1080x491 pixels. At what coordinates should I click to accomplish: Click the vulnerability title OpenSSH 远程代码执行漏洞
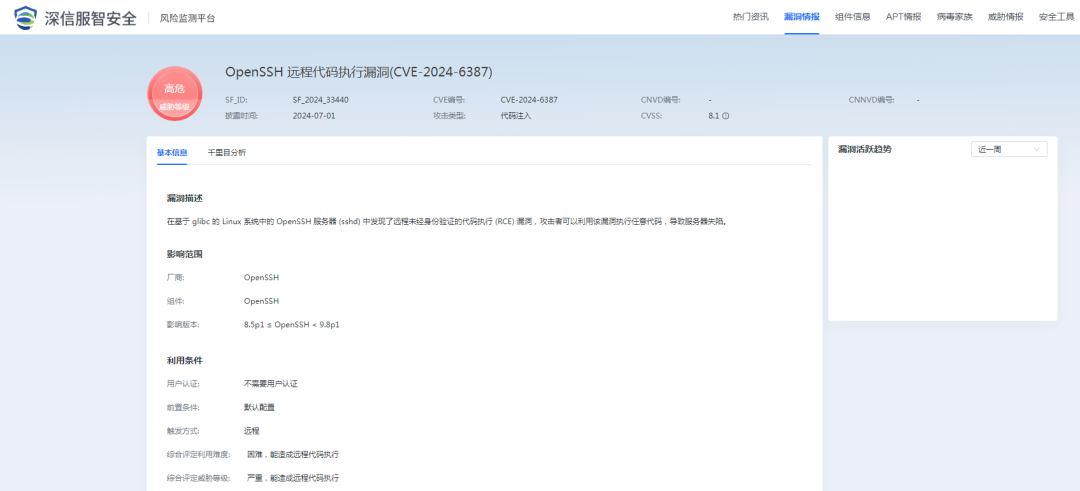click(359, 72)
